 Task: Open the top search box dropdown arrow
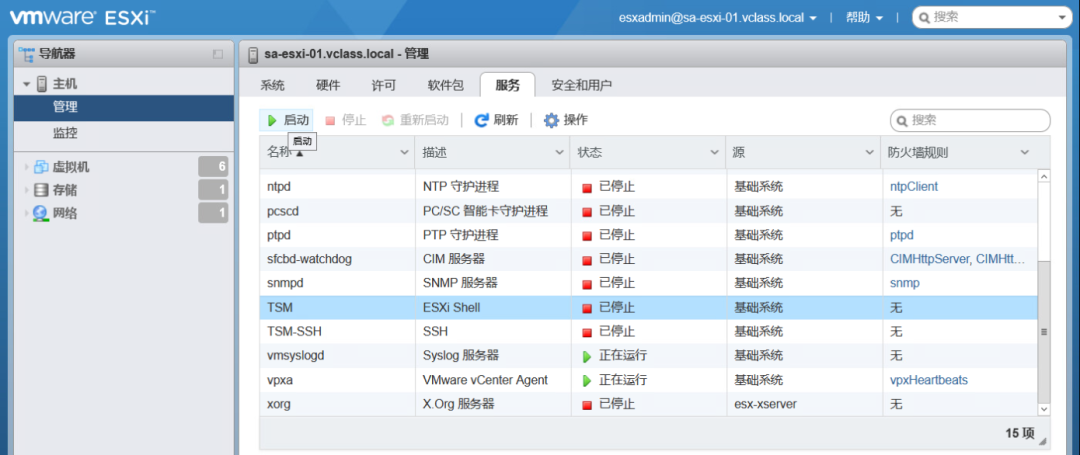[1061, 19]
